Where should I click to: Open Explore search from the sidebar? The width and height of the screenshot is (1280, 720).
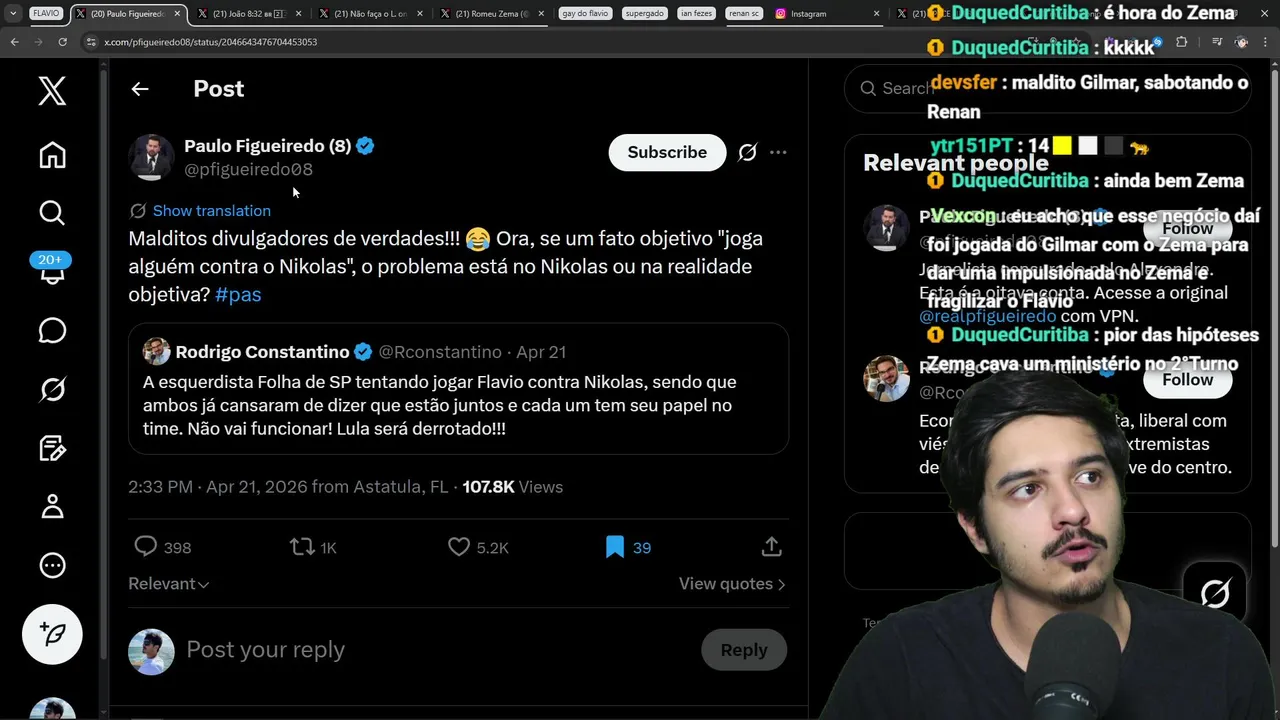(x=52, y=212)
